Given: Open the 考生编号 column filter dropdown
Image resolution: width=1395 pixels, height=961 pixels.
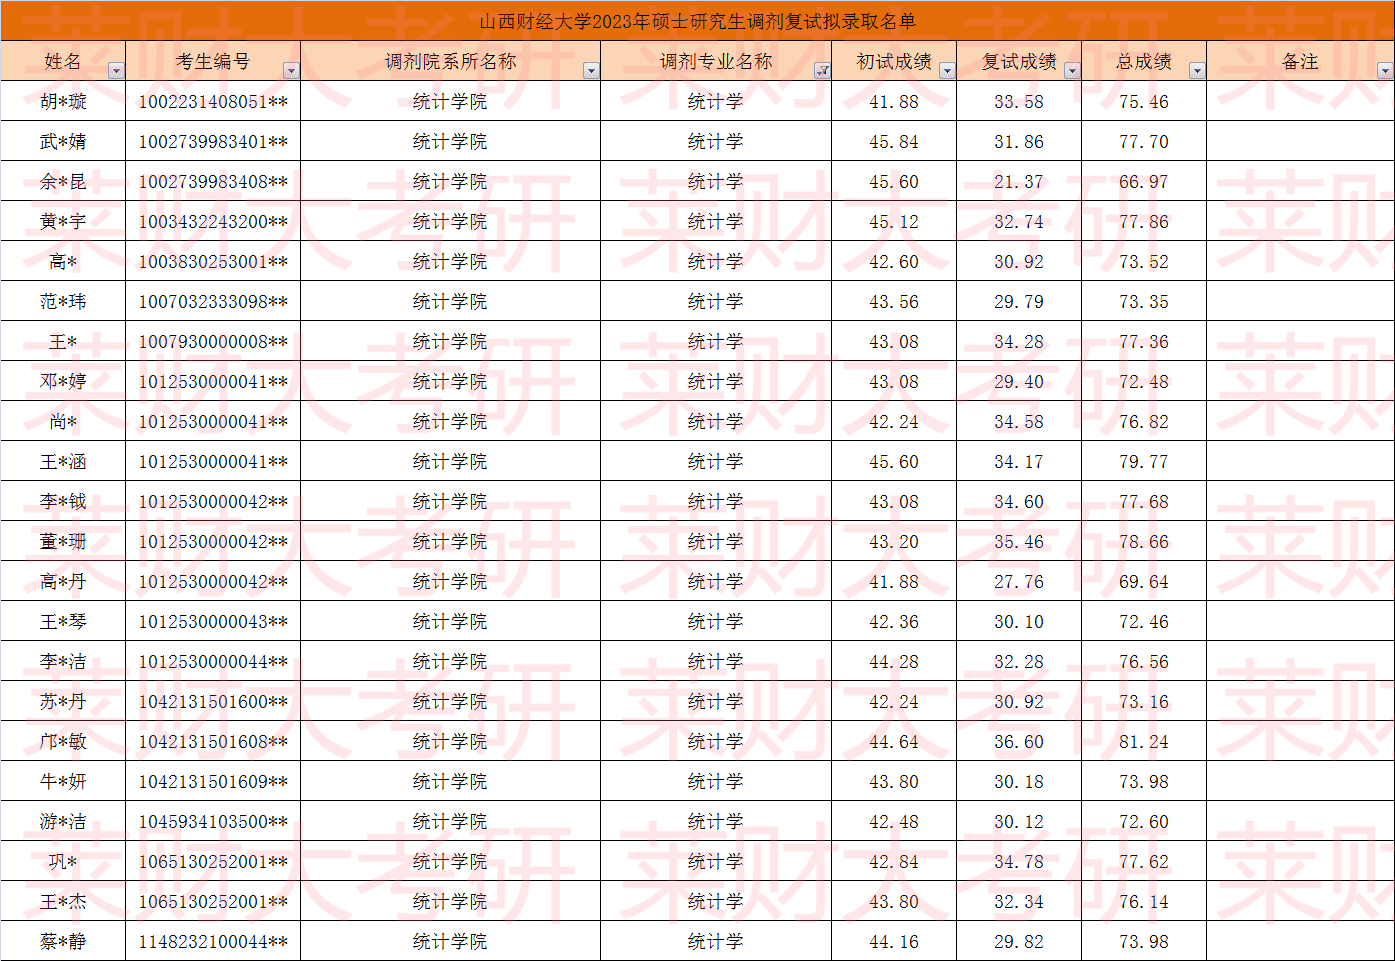Looking at the screenshot, I should (291, 71).
